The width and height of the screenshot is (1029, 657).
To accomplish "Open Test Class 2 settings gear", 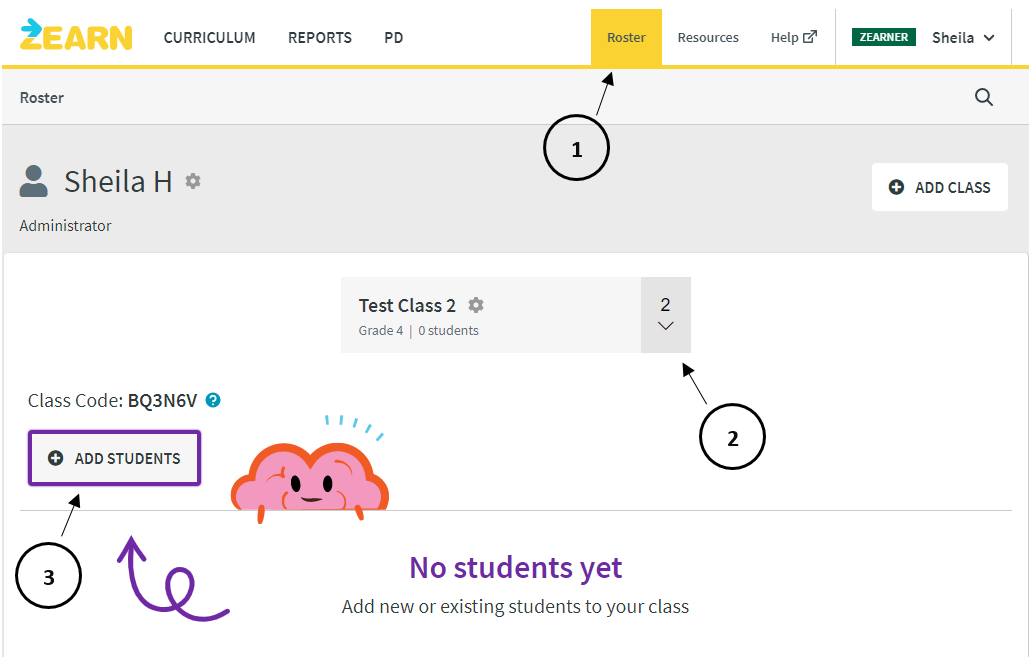I will (476, 305).
